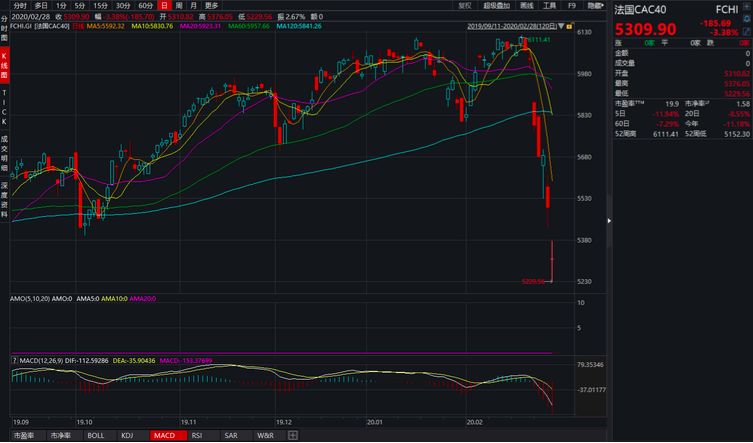Click the 52-week high value 6111.41
The height and width of the screenshot is (443, 753).
[x=666, y=134]
